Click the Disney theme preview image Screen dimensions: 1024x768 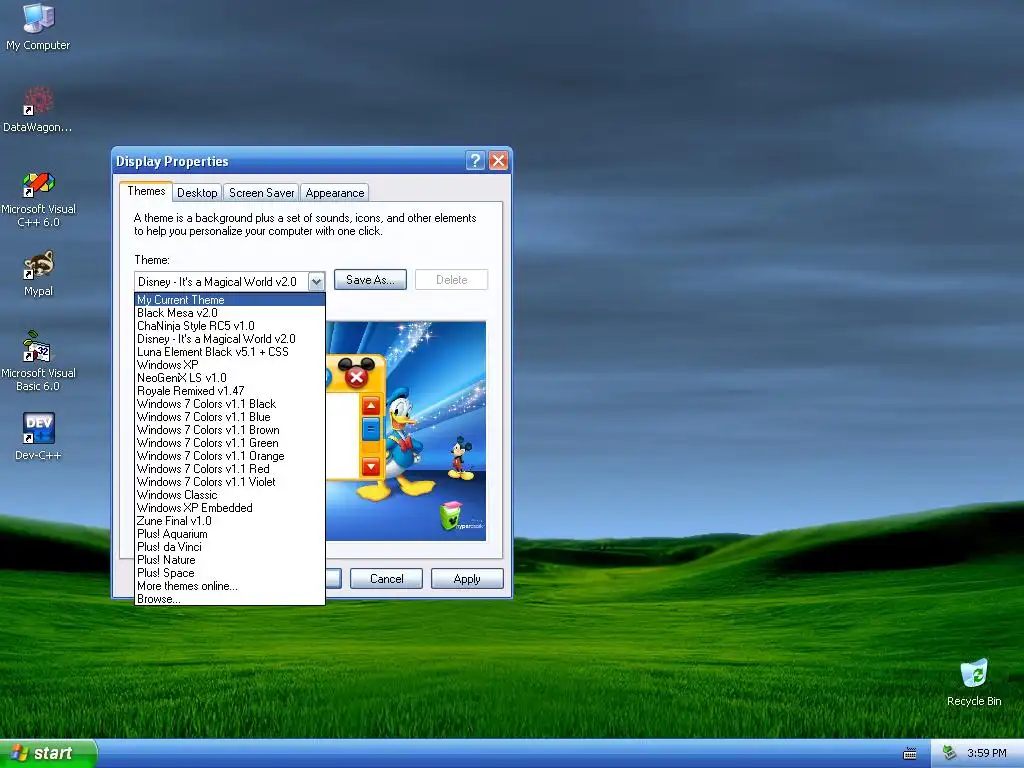(406, 431)
